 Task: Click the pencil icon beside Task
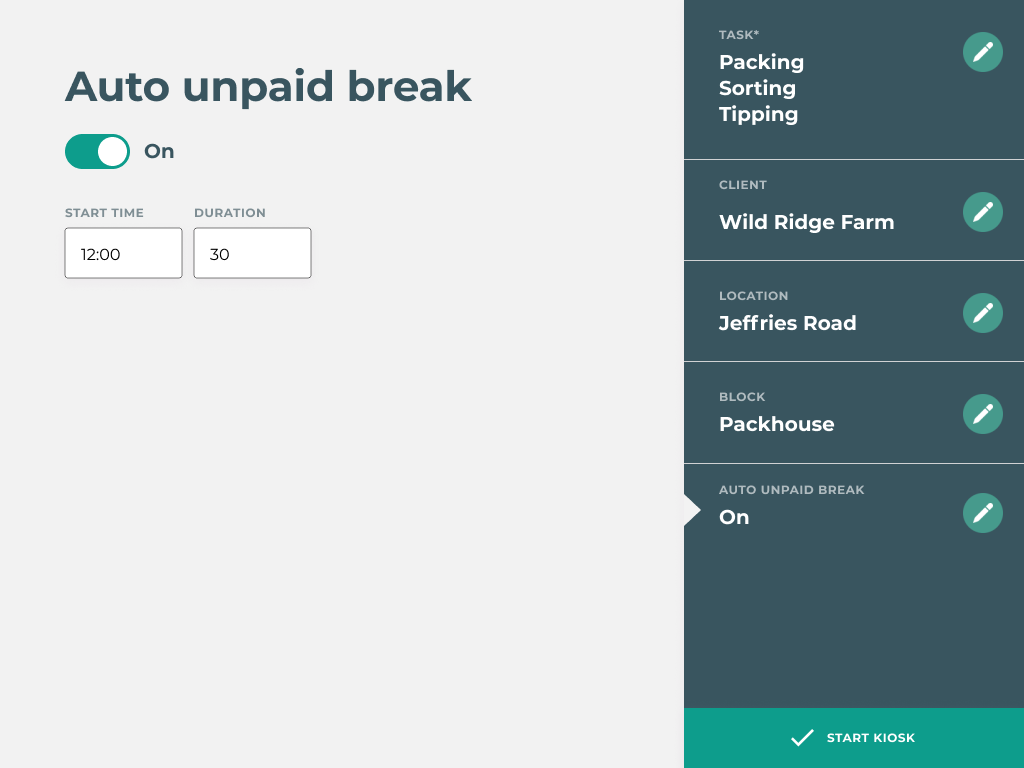982,52
